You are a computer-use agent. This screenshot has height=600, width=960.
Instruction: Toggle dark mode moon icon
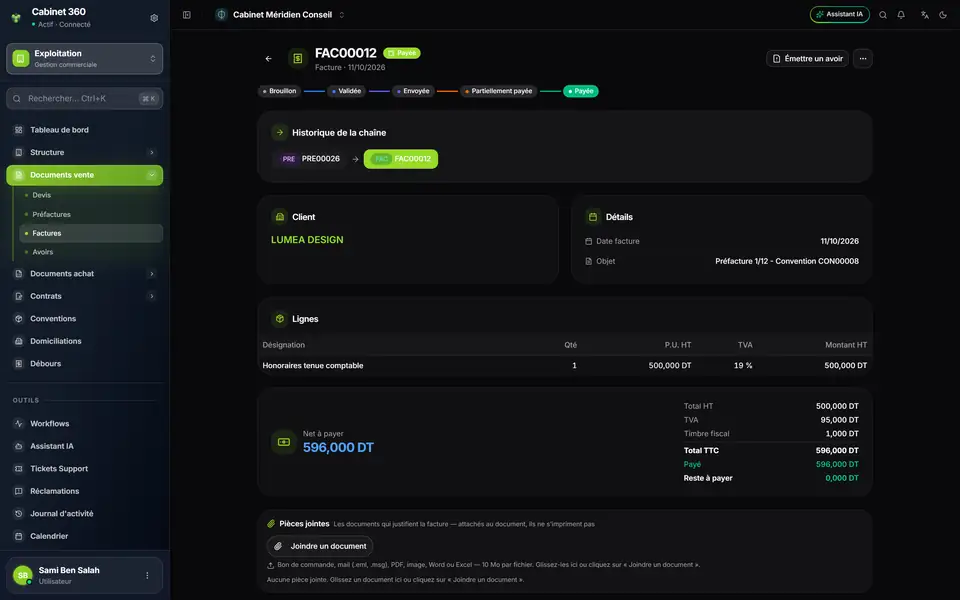tap(943, 15)
